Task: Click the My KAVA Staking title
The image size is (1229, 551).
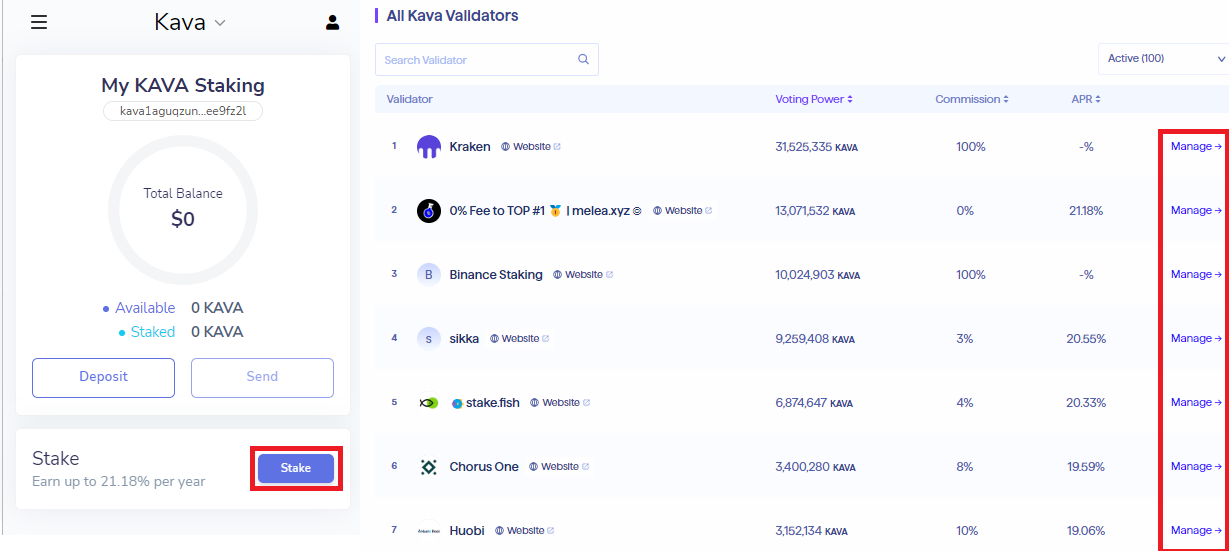Action: coord(183,86)
